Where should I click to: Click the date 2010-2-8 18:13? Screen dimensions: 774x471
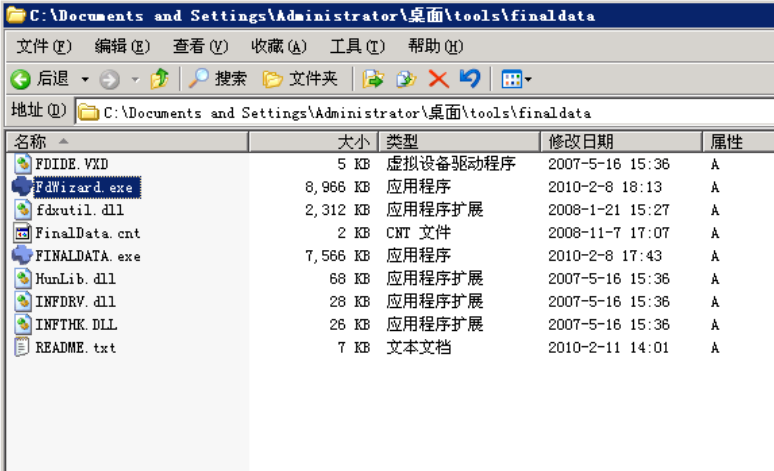pyautogui.click(x=605, y=187)
